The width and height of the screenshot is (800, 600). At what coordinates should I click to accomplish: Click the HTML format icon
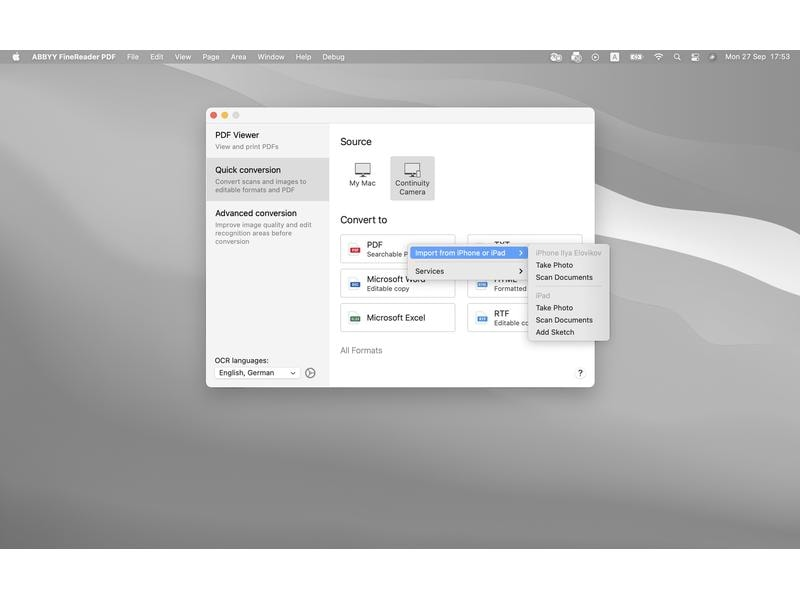click(482, 285)
